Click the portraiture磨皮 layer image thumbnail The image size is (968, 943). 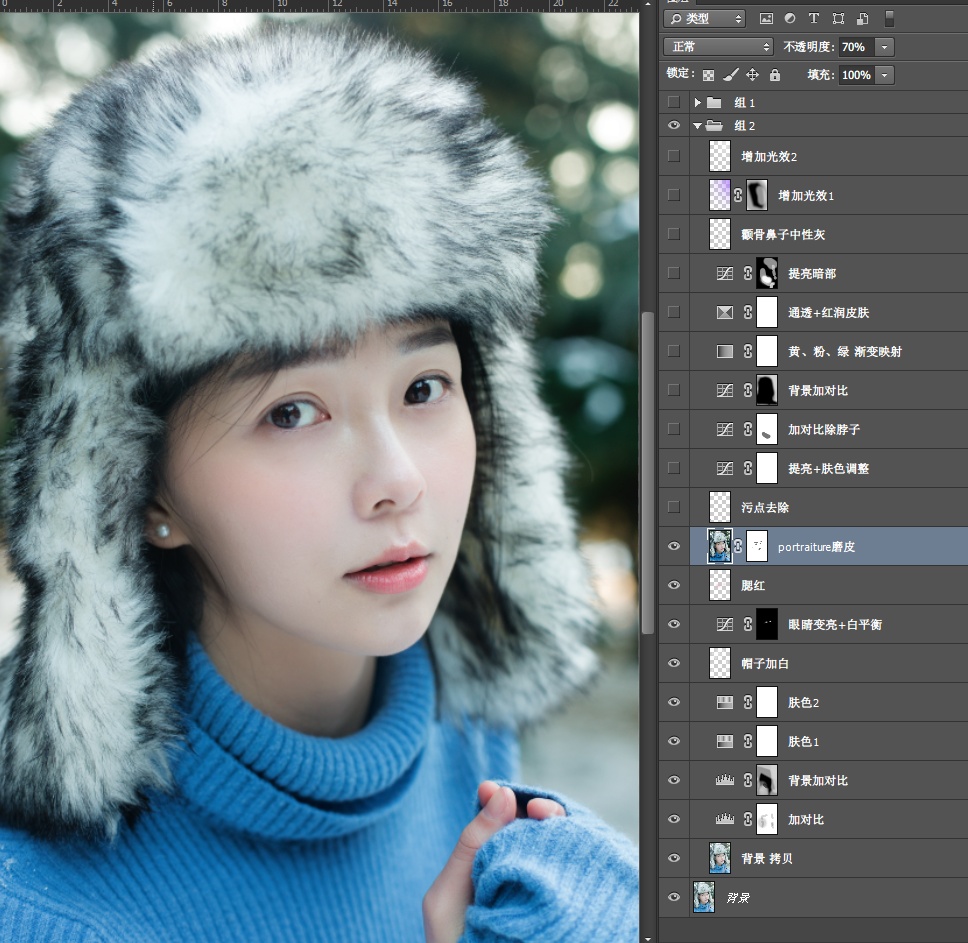tap(720, 546)
